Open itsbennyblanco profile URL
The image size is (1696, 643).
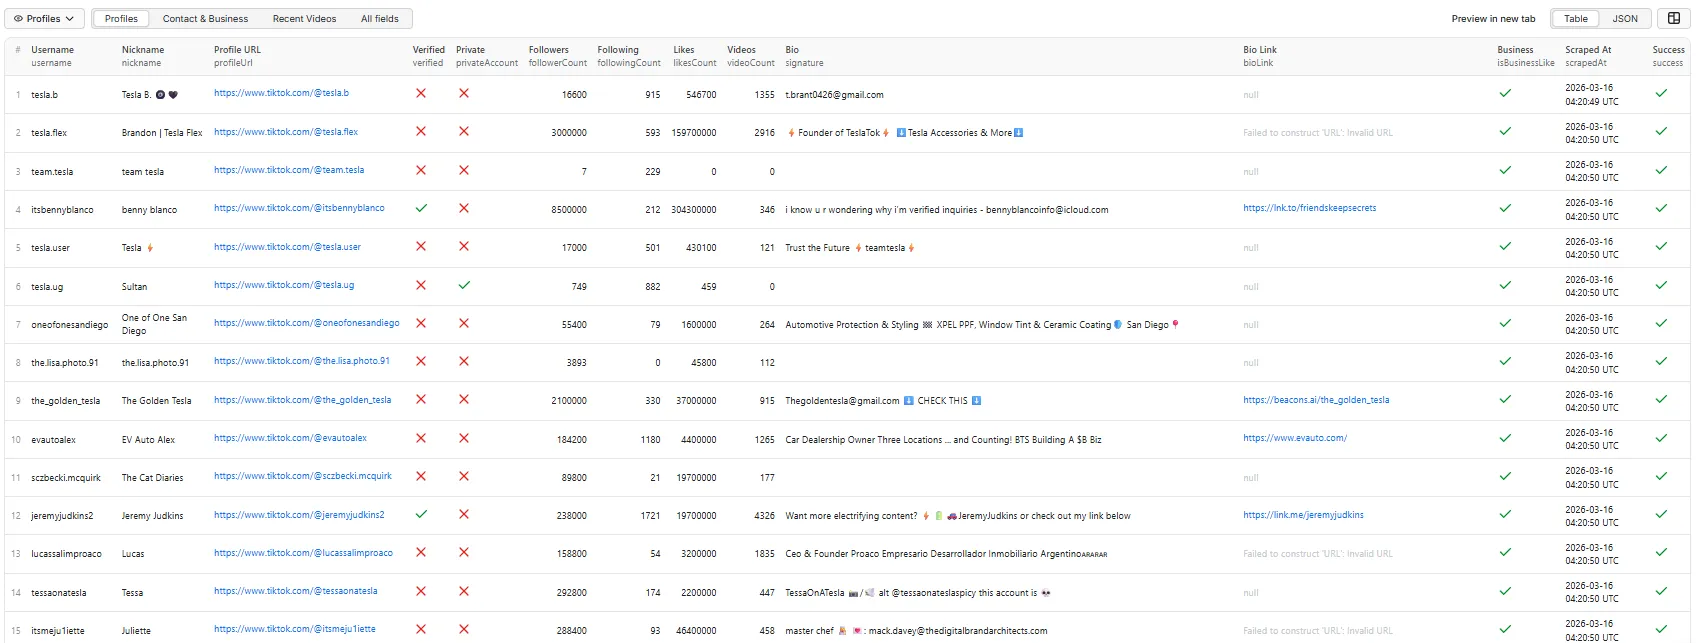pyautogui.click(x=299, y=208)
